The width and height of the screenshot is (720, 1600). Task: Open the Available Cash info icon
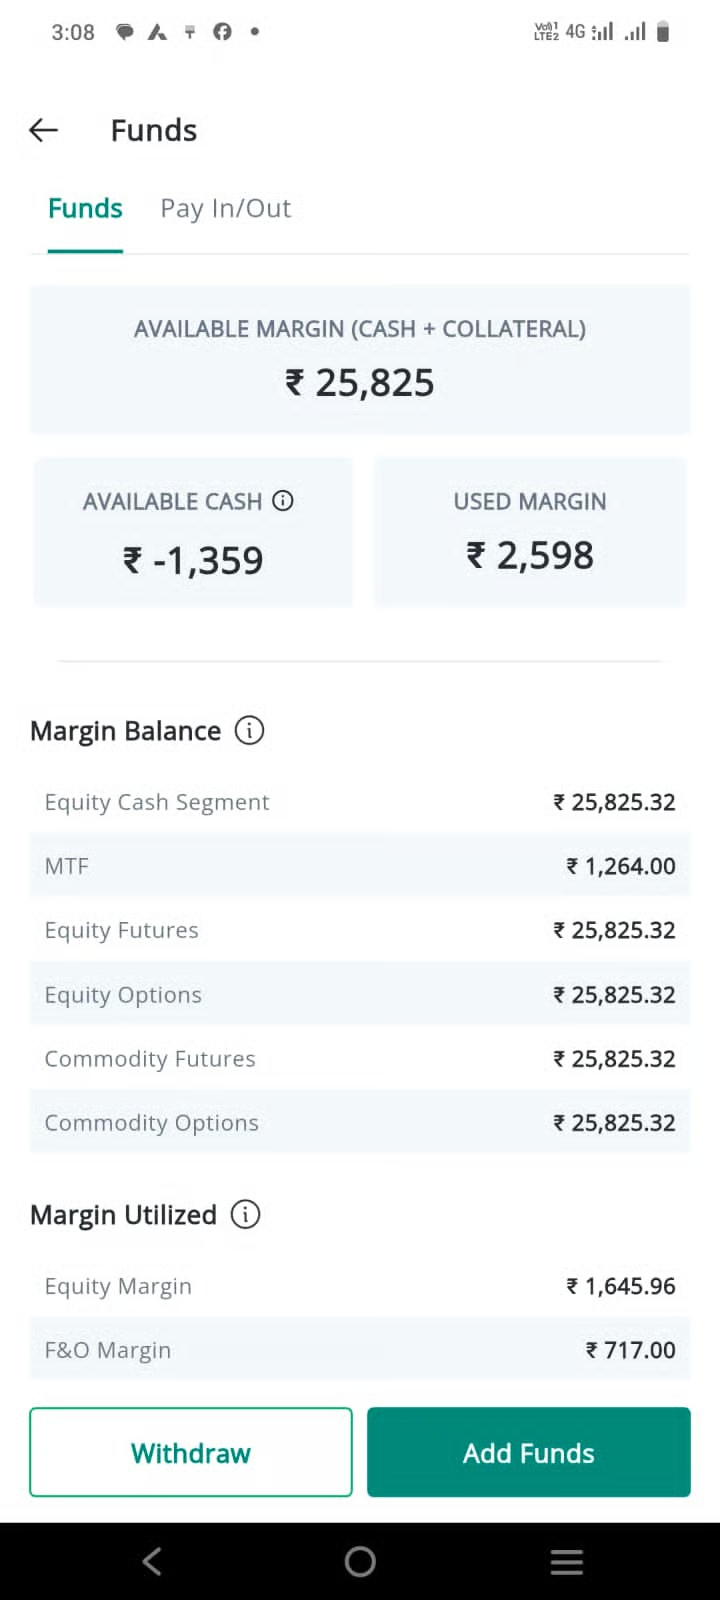click(x=283, y=501)
